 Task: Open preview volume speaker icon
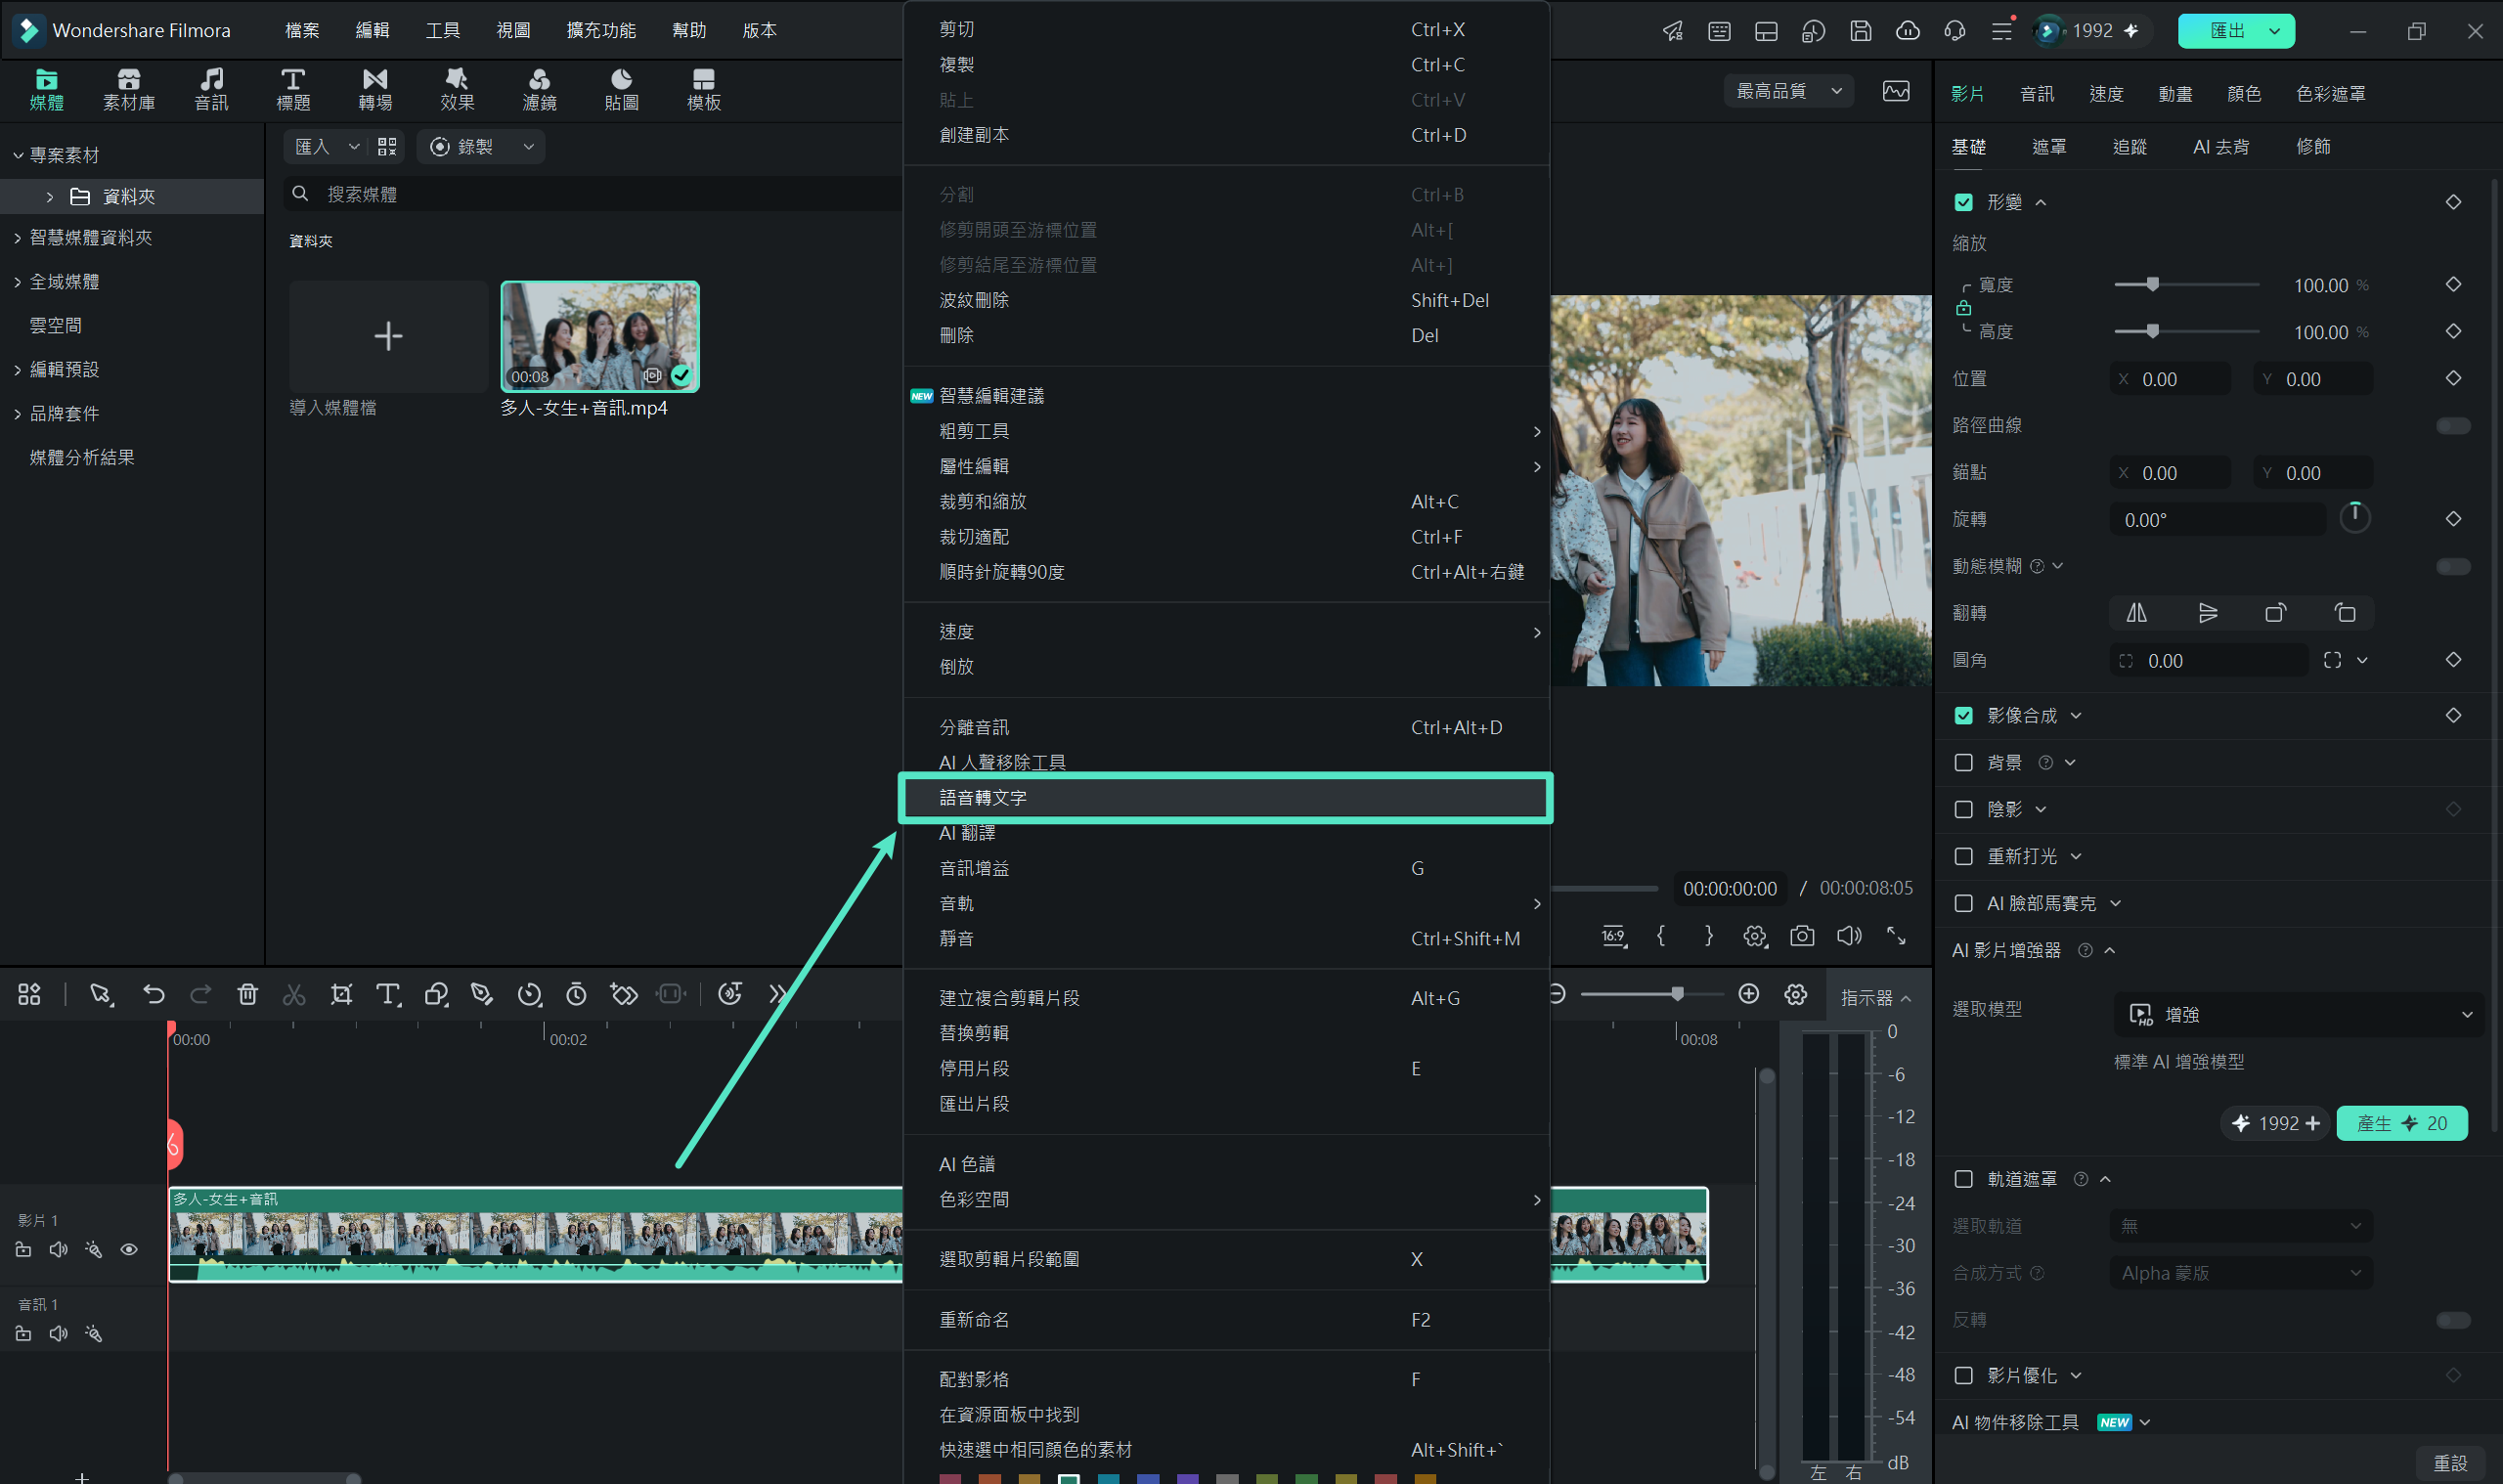[1849, 936]
